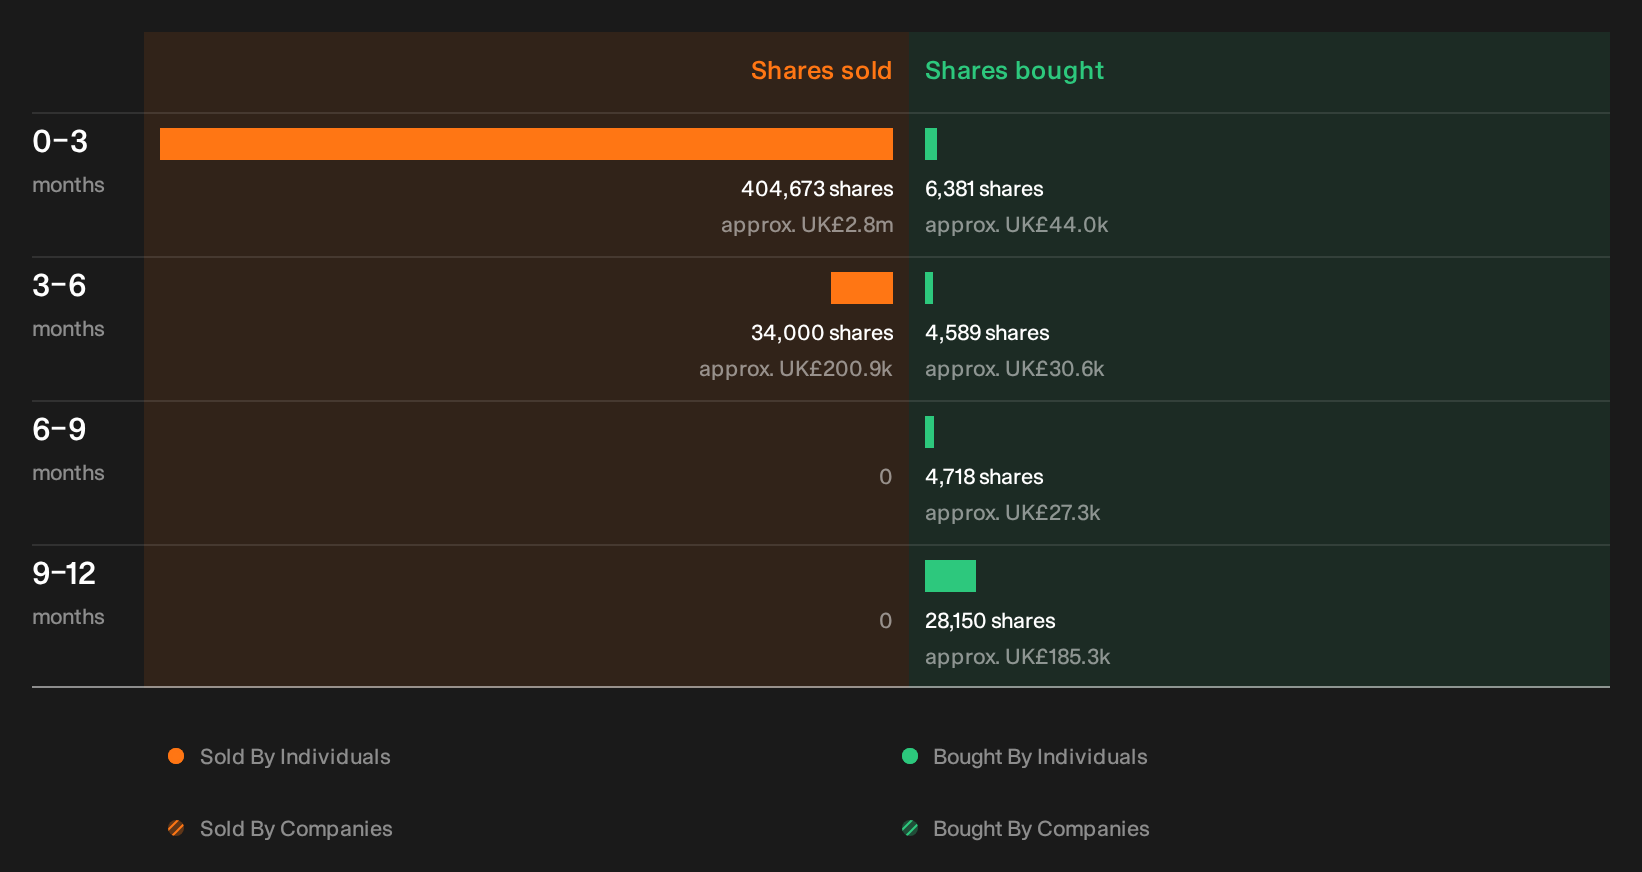Click the Shares bought column header
The image size is (1642, 872).
[1014, 71]
